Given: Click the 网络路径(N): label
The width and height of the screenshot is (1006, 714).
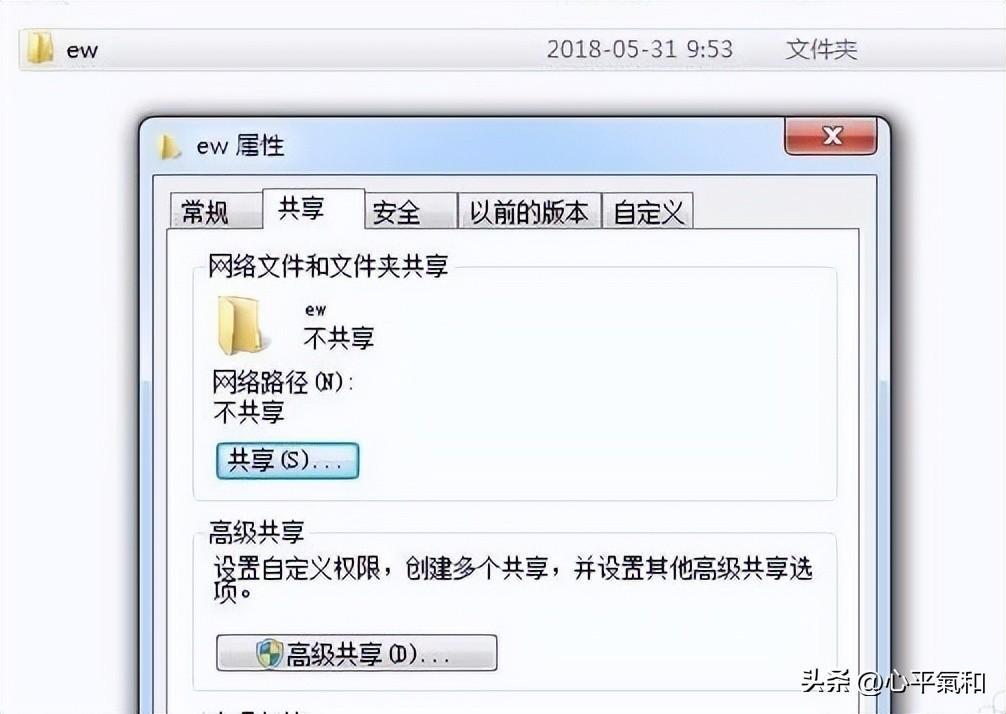Looking at the screenshot, I should (283, 383).
